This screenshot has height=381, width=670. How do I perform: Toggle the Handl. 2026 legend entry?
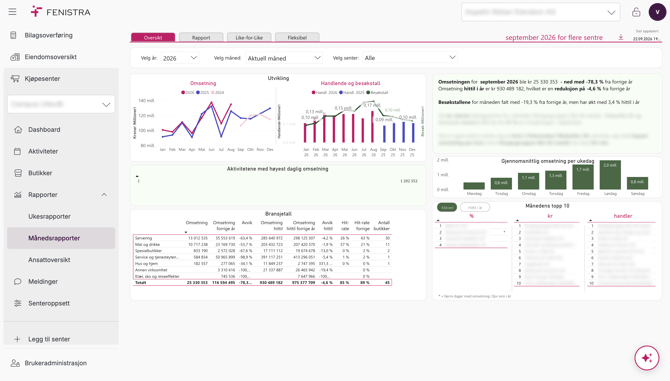point(324,92)
